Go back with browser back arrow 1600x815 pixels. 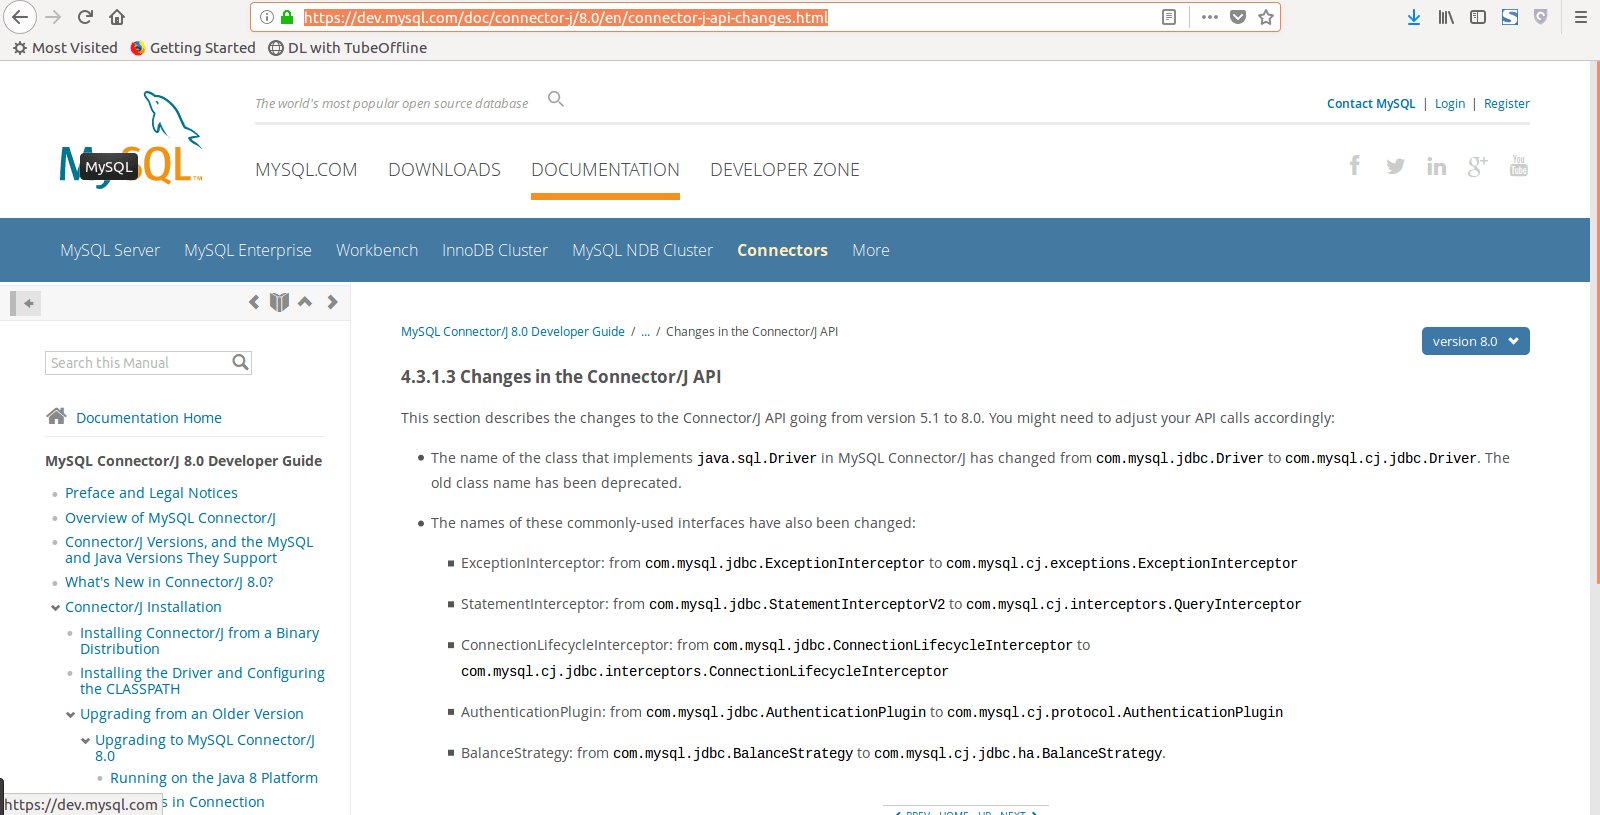(x=20, y=17)
